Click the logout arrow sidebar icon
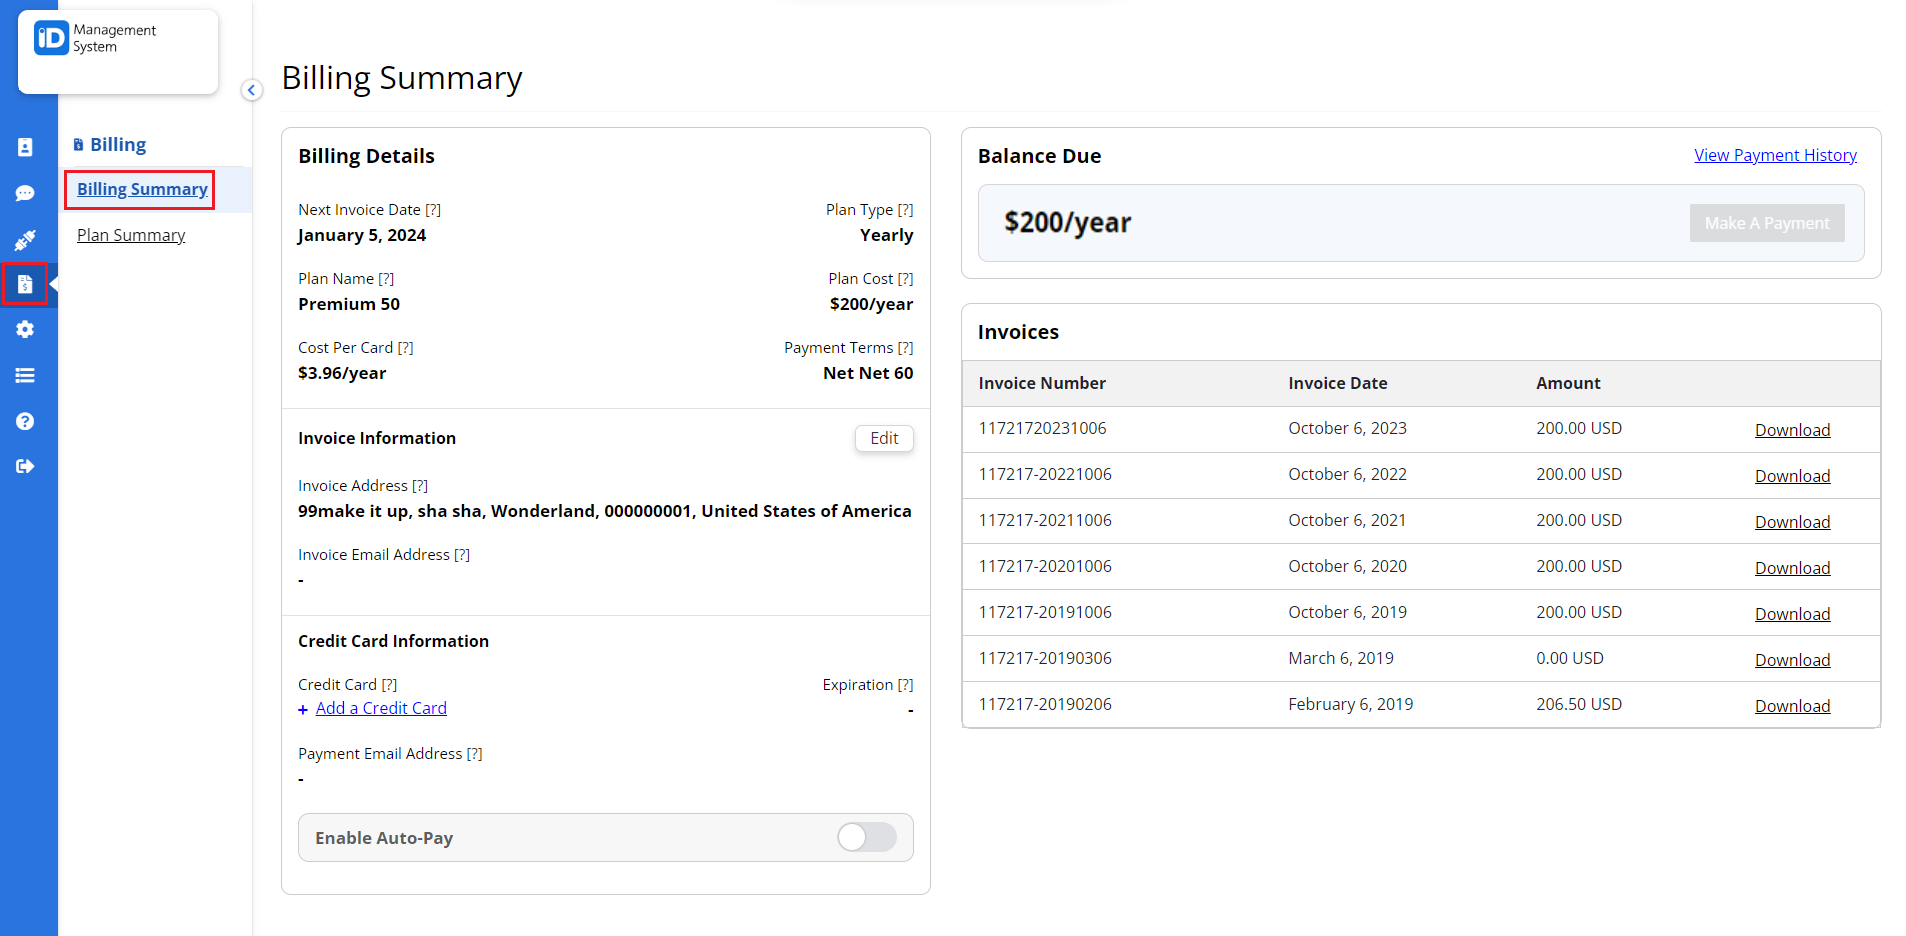This screenshot has height=936, width=1906. click(x=25, y=466)
